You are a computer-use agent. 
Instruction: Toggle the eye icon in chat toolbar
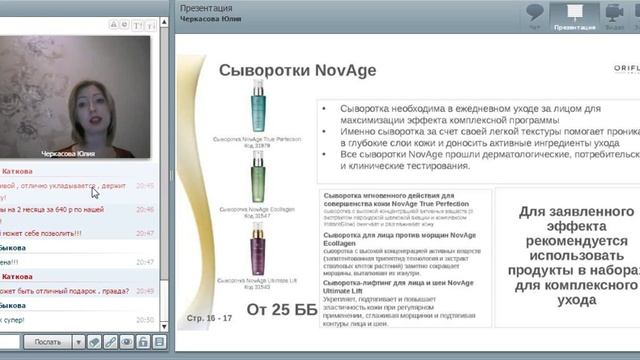click(x=127, y=342)
